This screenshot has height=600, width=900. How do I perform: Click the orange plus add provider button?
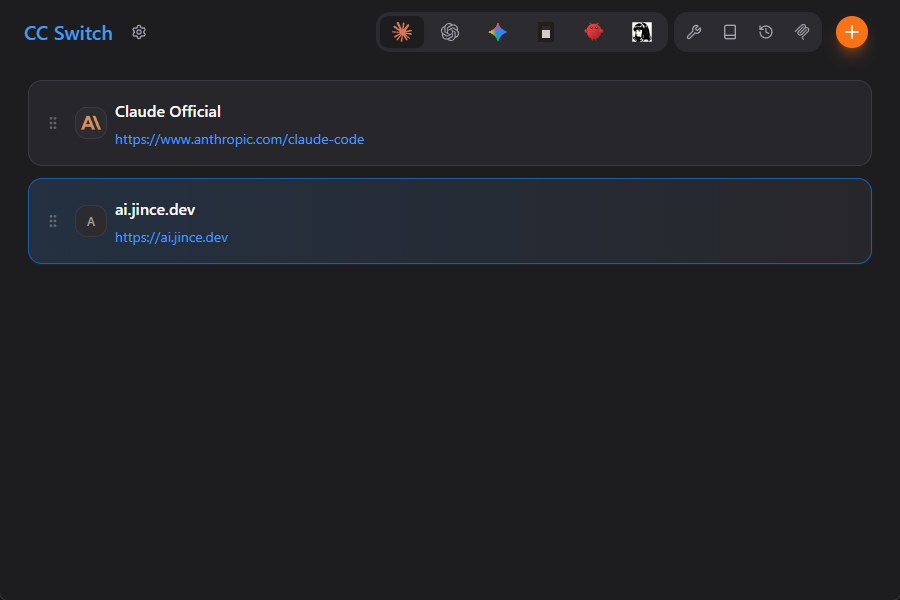click(x=852, y=32)
